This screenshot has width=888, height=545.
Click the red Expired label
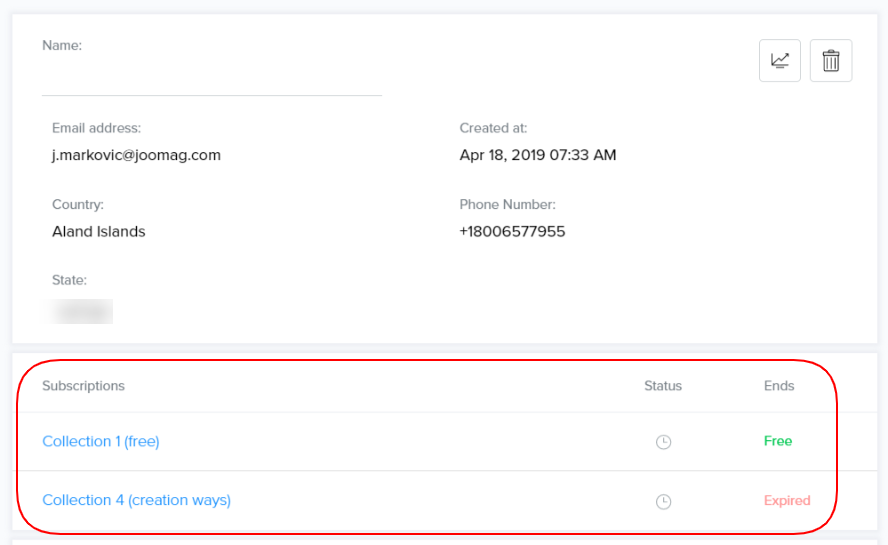click(787, 500)
